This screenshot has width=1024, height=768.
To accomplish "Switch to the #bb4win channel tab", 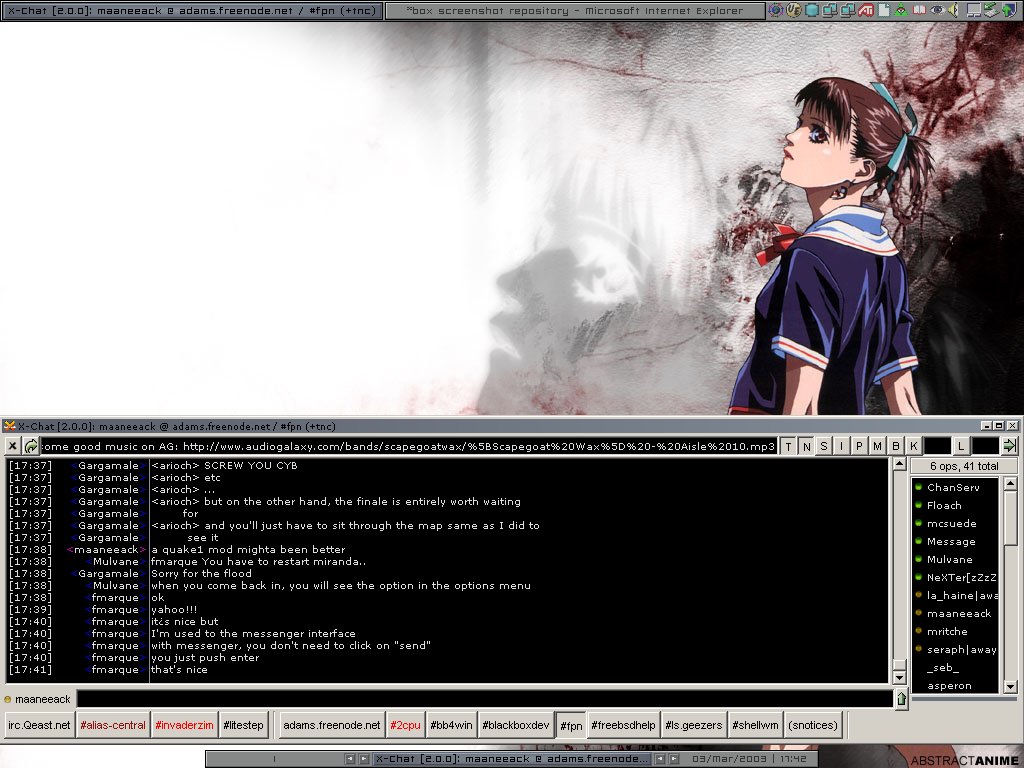I will [x=451, y=725].
